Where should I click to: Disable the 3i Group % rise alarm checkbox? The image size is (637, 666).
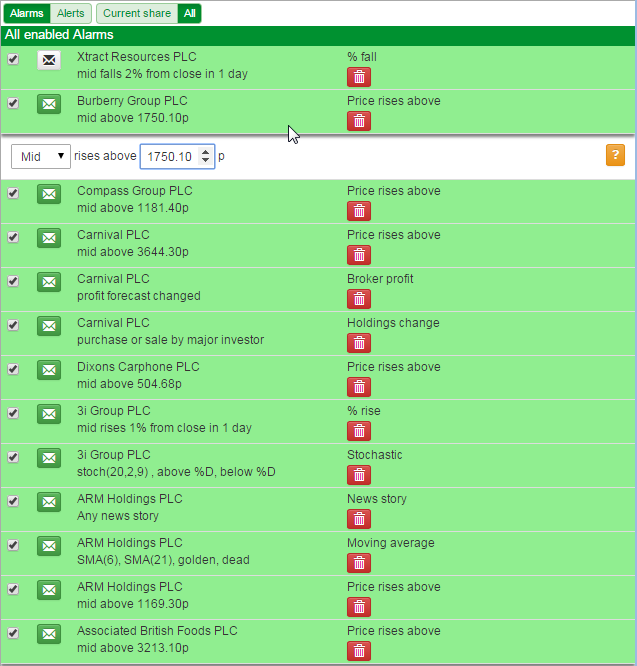click(13, 413)
